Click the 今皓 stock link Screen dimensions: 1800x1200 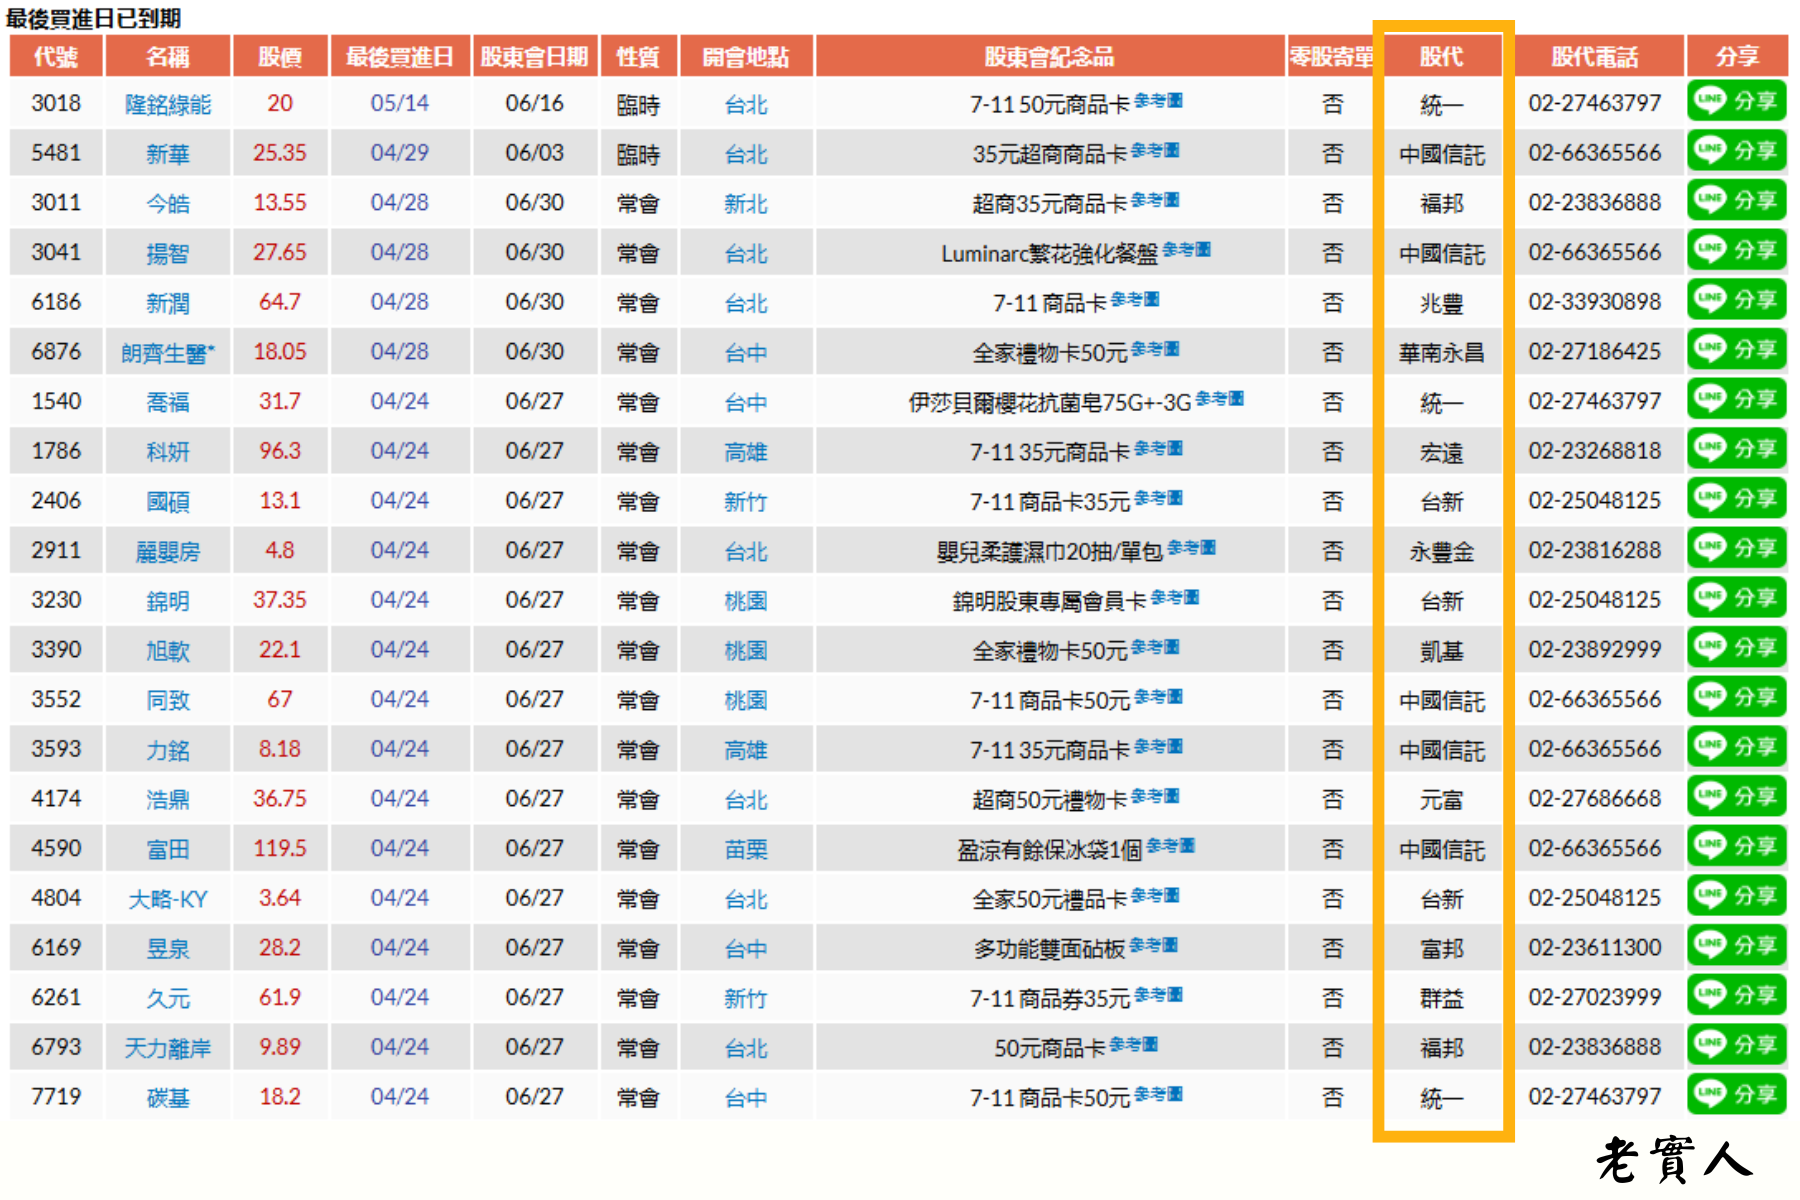point(168,203)
